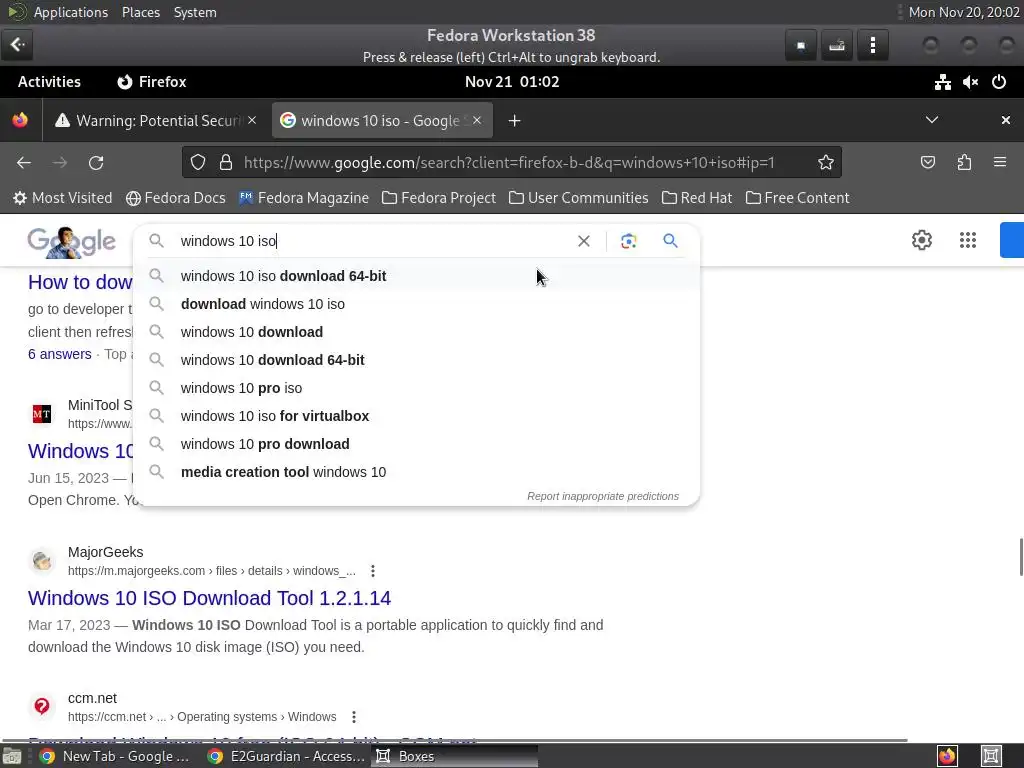Open Fedora Docs bookmark
1024x768 pixels.
point(176,198)
